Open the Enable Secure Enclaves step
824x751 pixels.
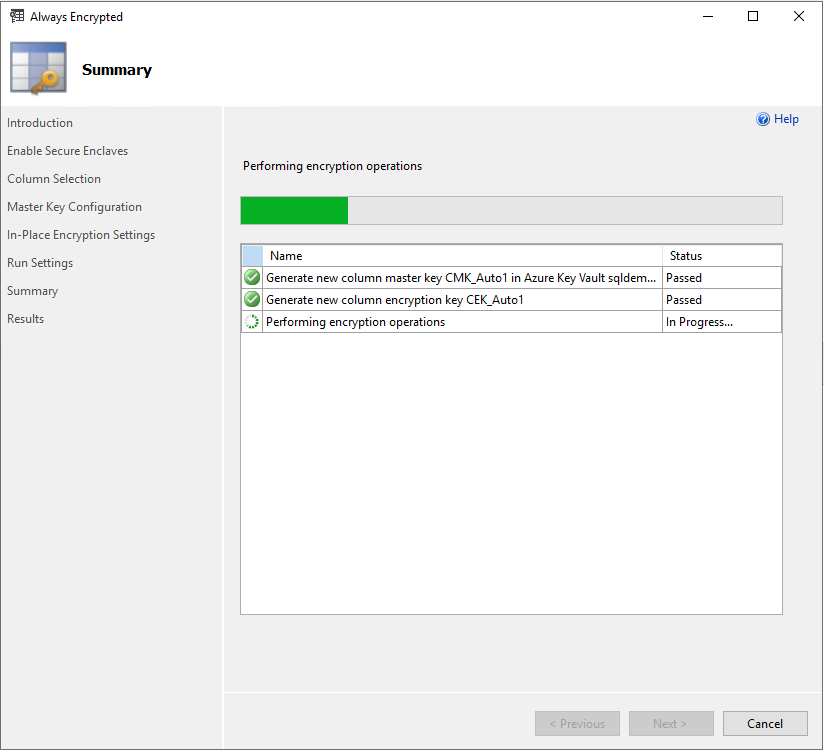click(67, 151)
